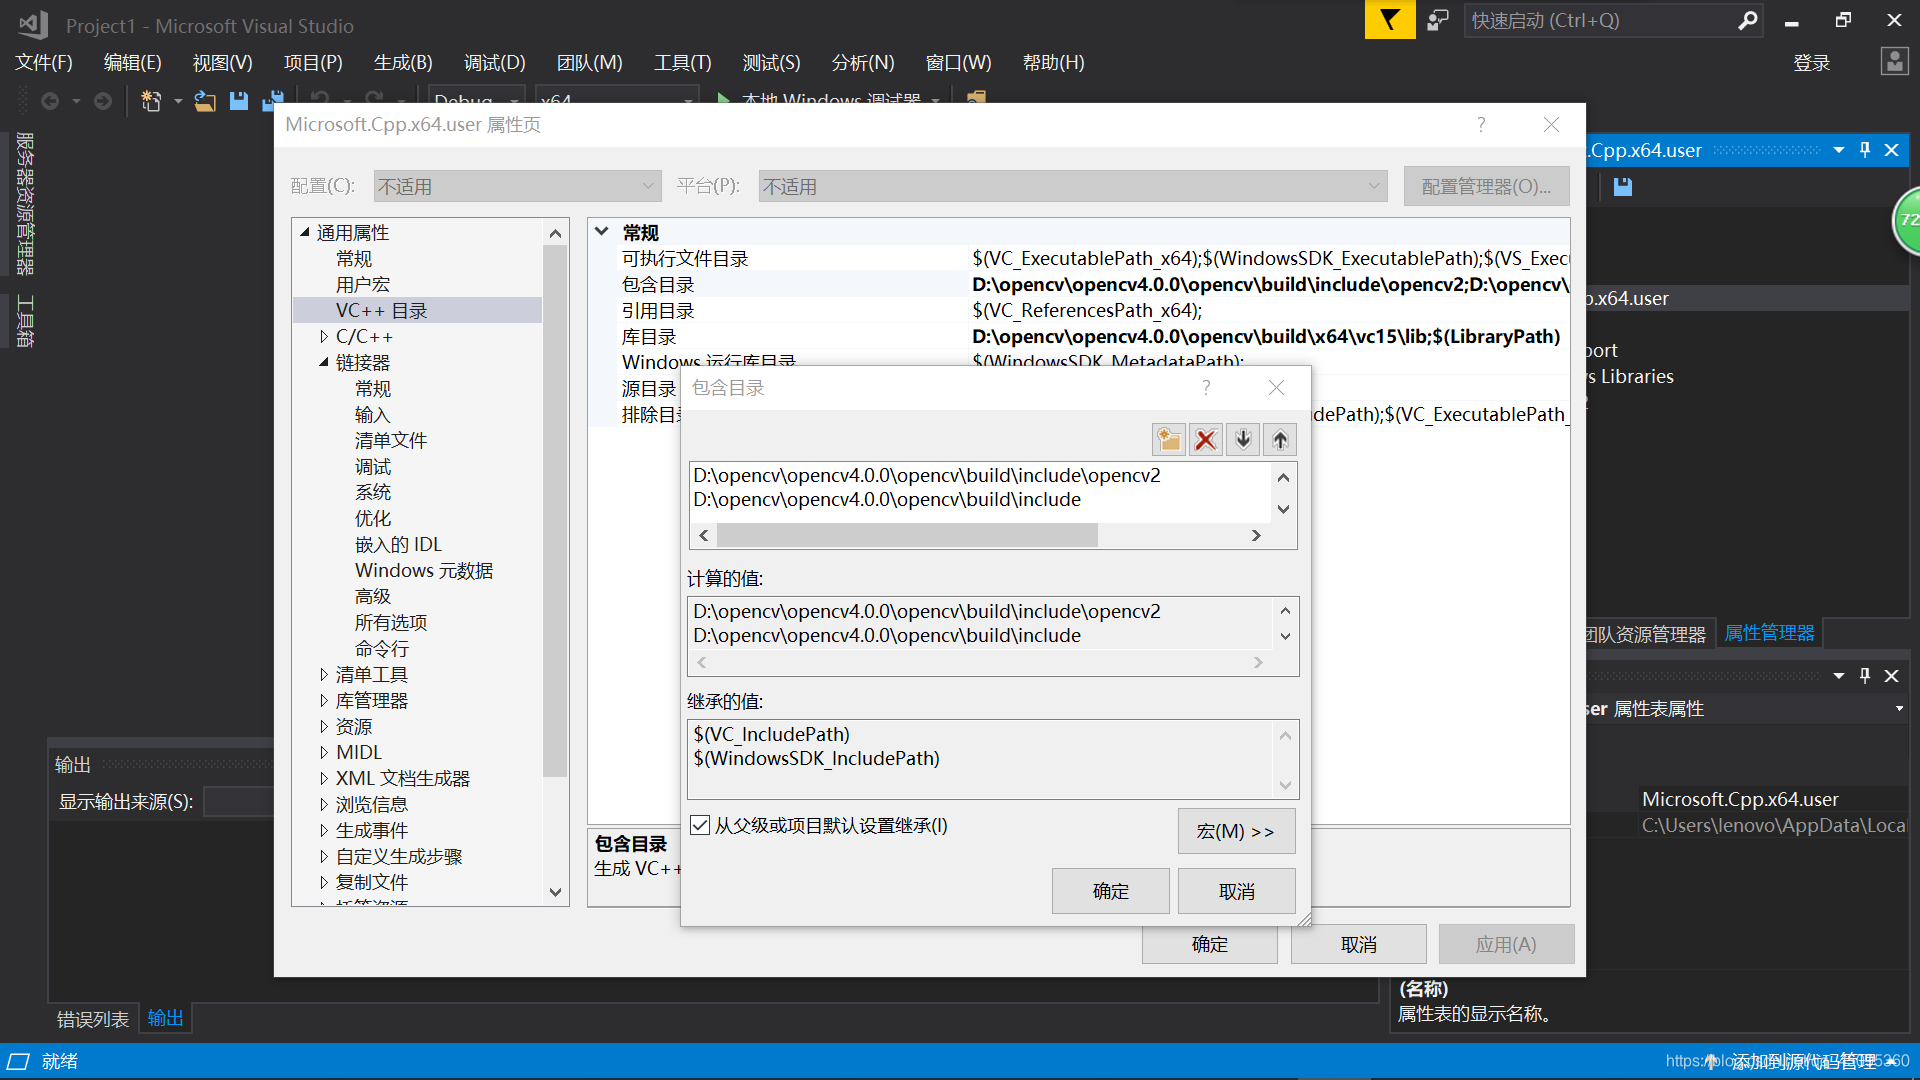1920x1080 pixels.
Task: Select the 引用目录 property row
Action: click(x=1079, y=311)
